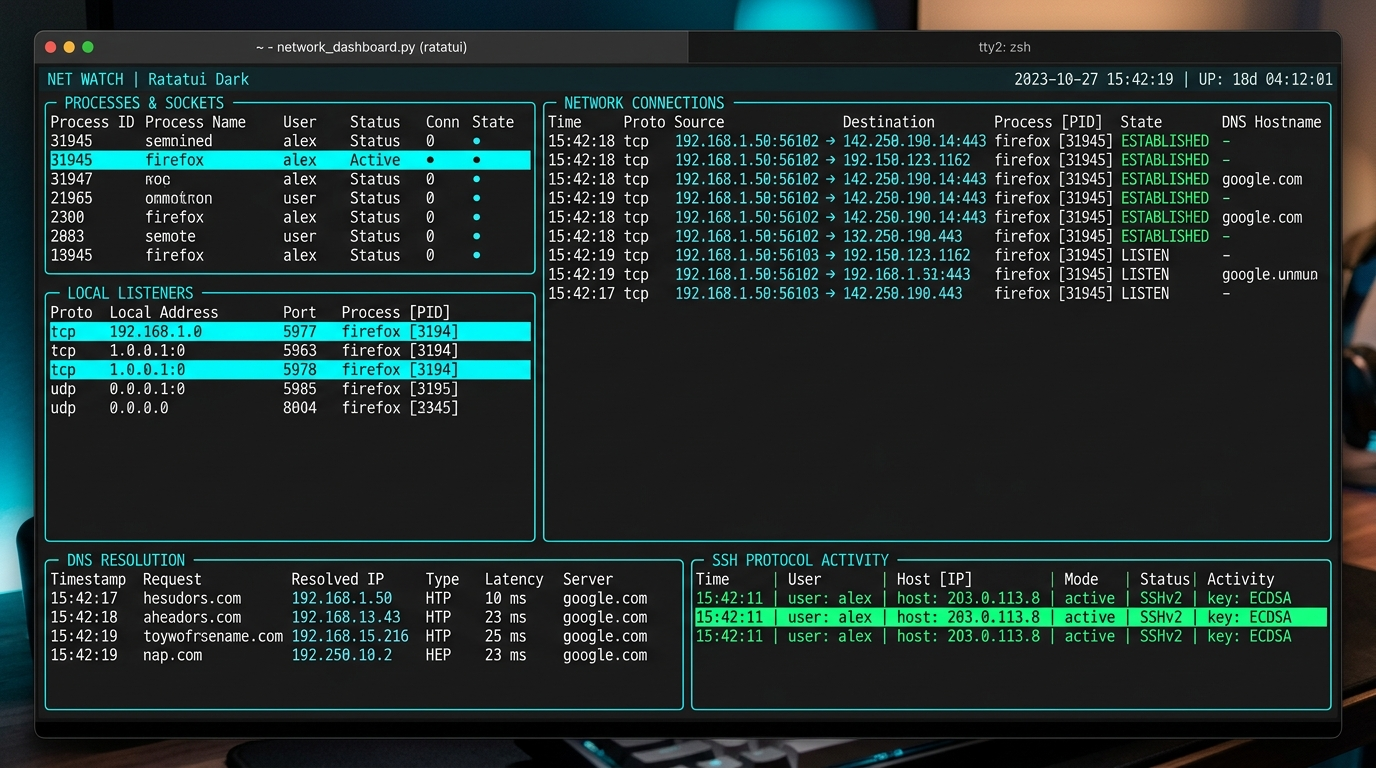Select the SSH PROTOCOL ACTIVITY panel title
1376x768 pixels.
pos(800,560)
